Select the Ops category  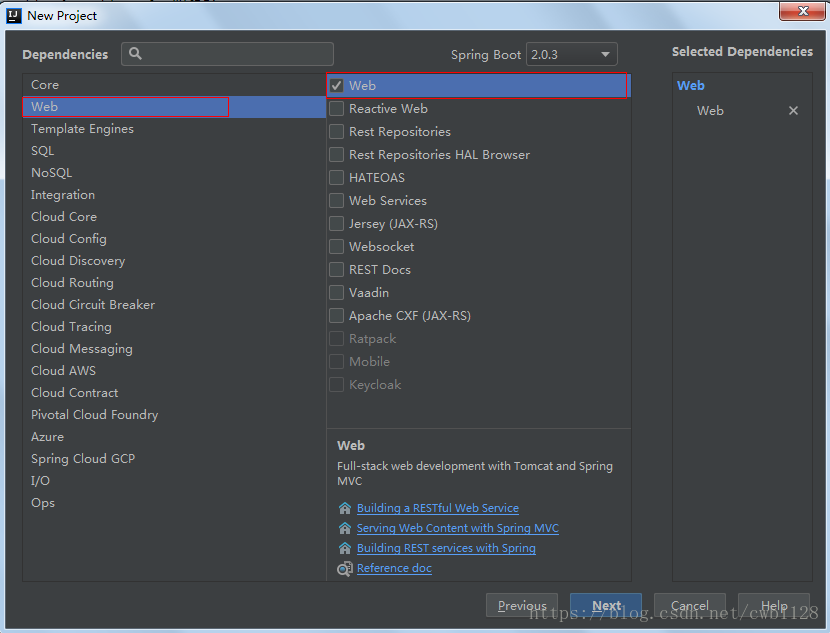(x=174, y=503)
